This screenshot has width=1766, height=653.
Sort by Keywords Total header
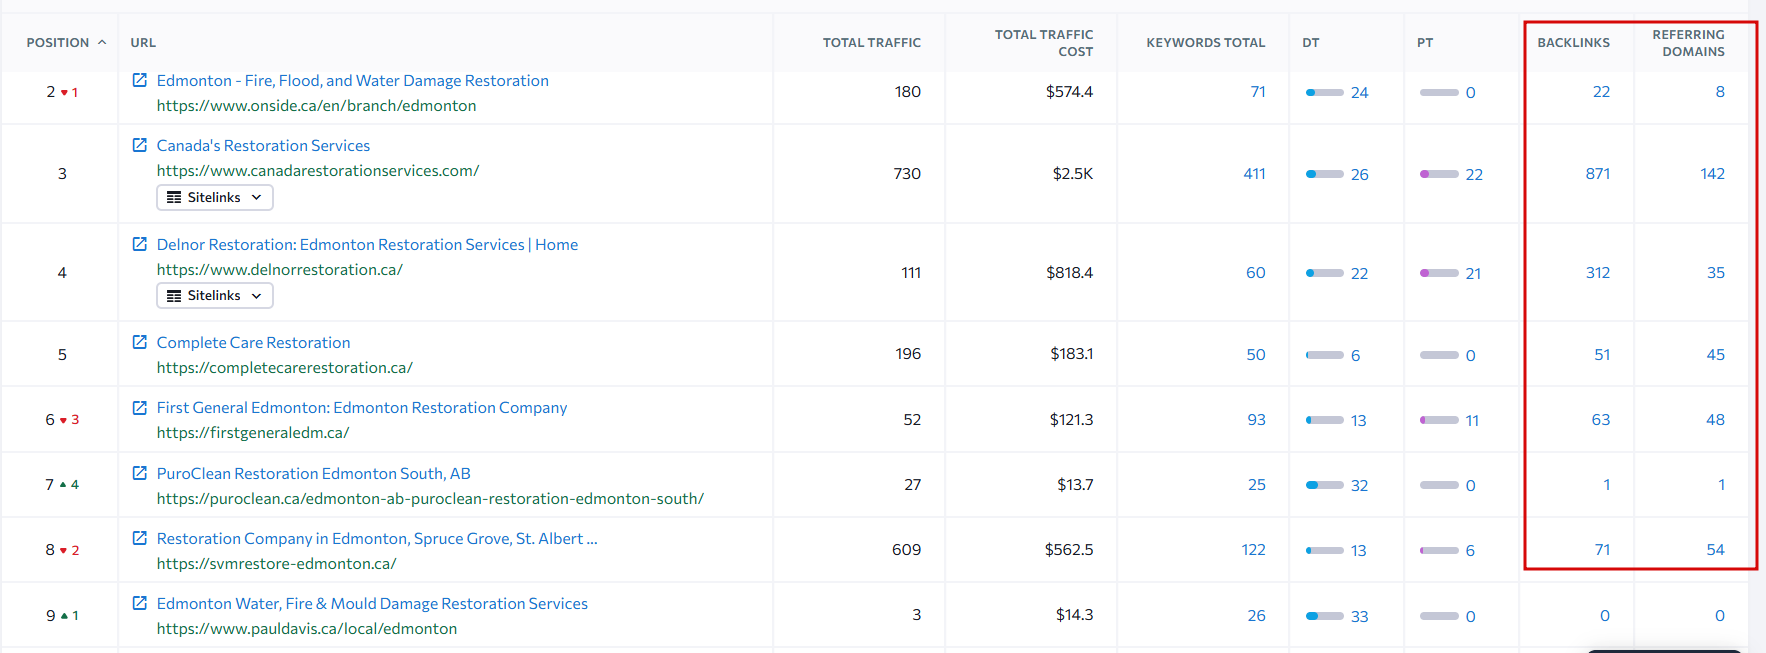[1205, 42]
